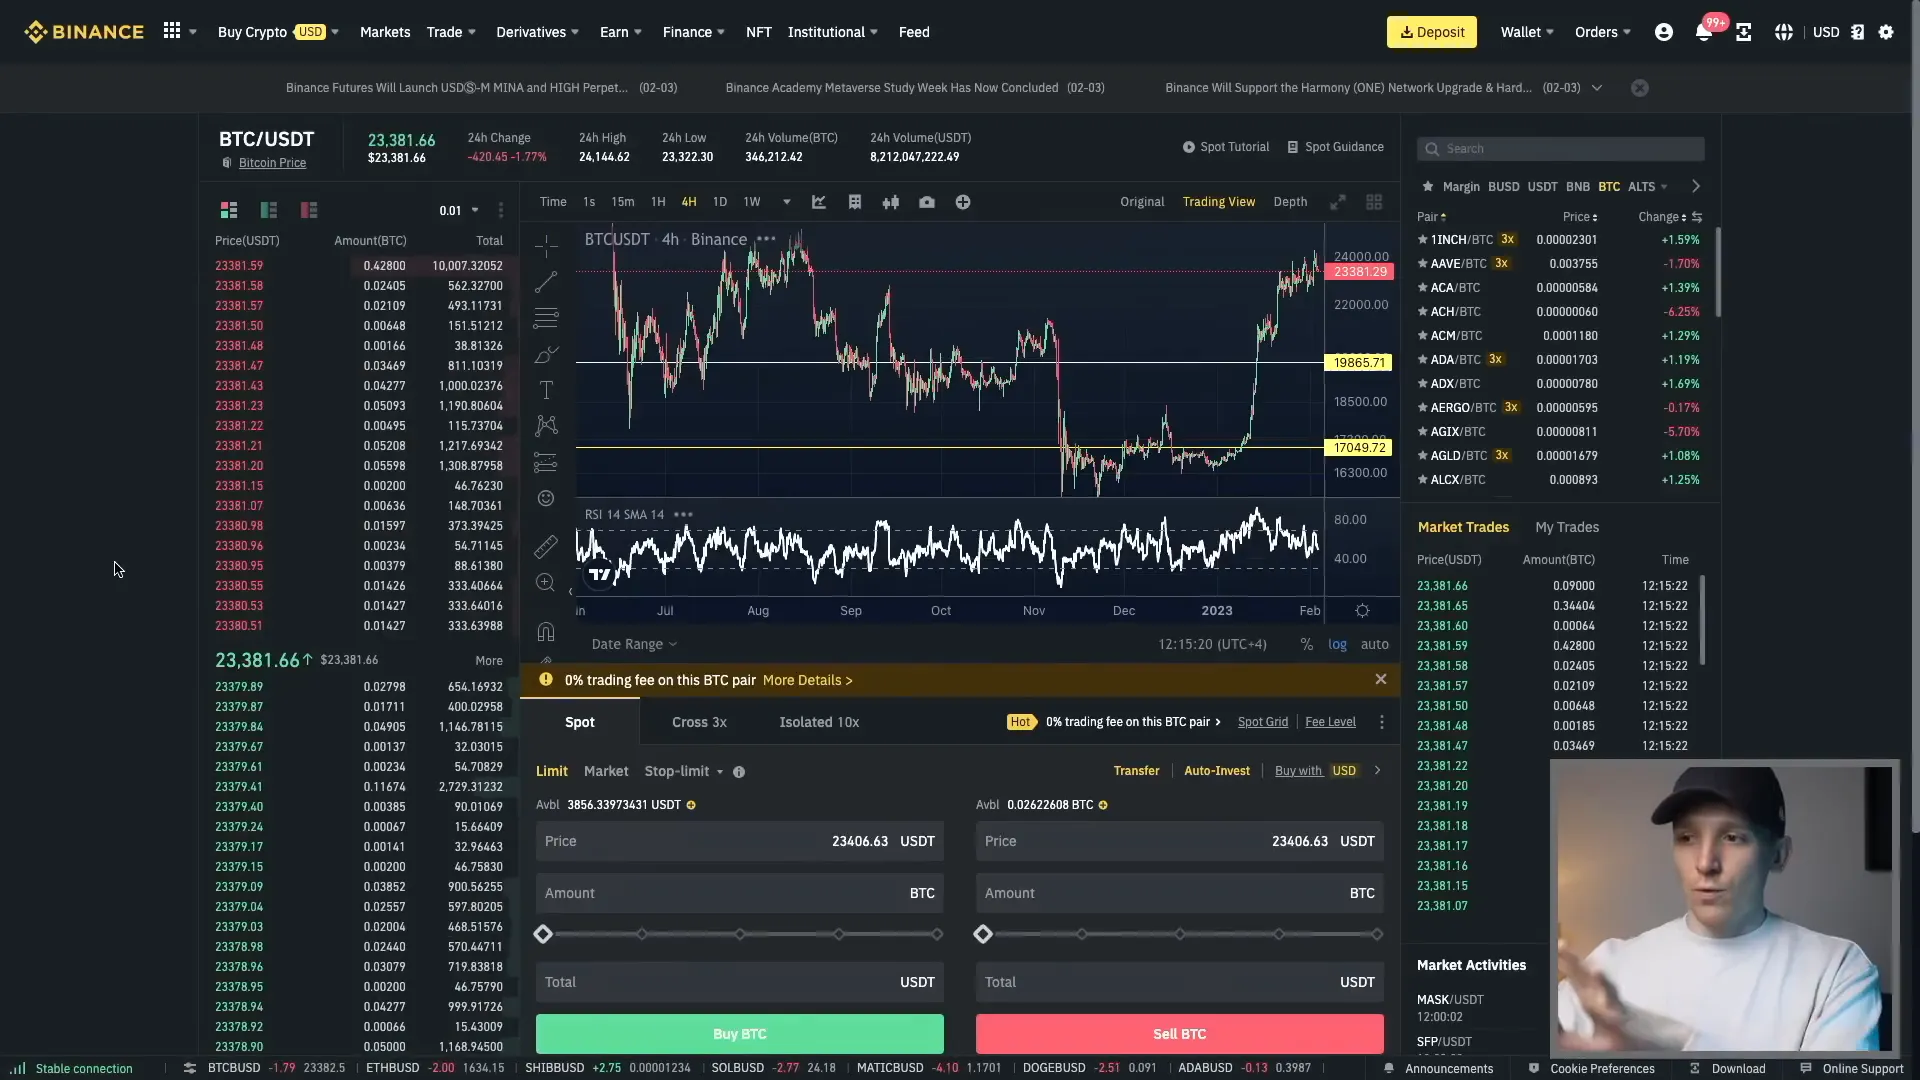The width and height of the screenshot is (1920, 1080).
Task: Open More Details on trading fee
Action: [807, 680]
